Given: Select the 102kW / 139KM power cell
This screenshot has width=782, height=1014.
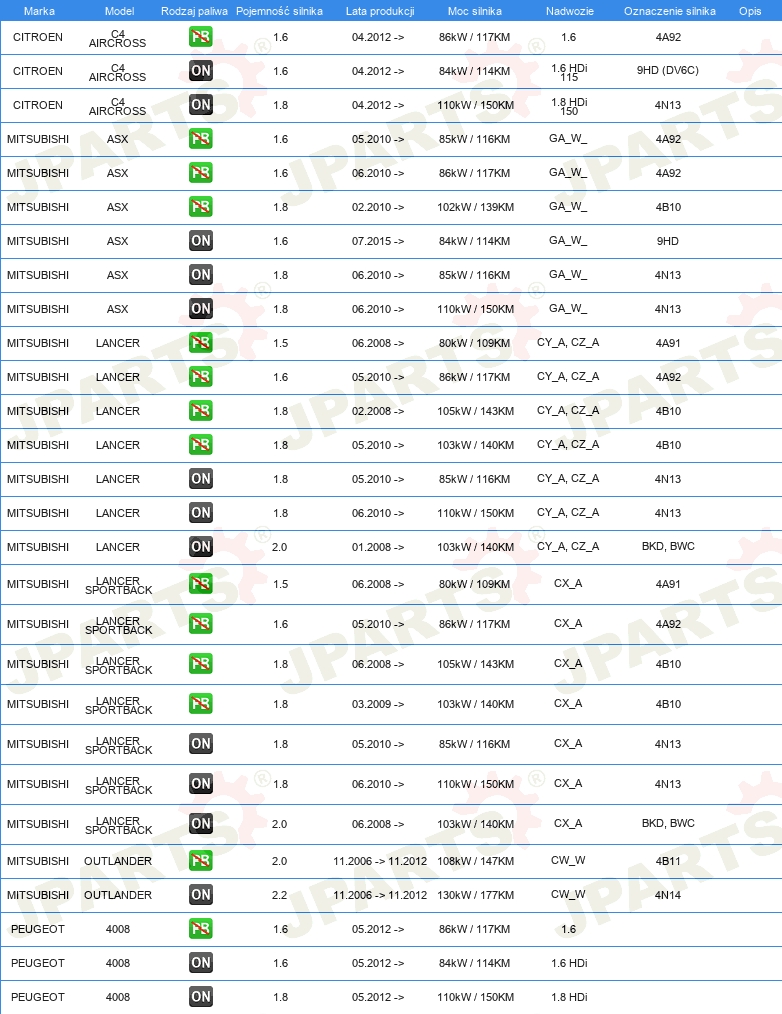Looking at the screenshot, I should [x=475, y=207].
